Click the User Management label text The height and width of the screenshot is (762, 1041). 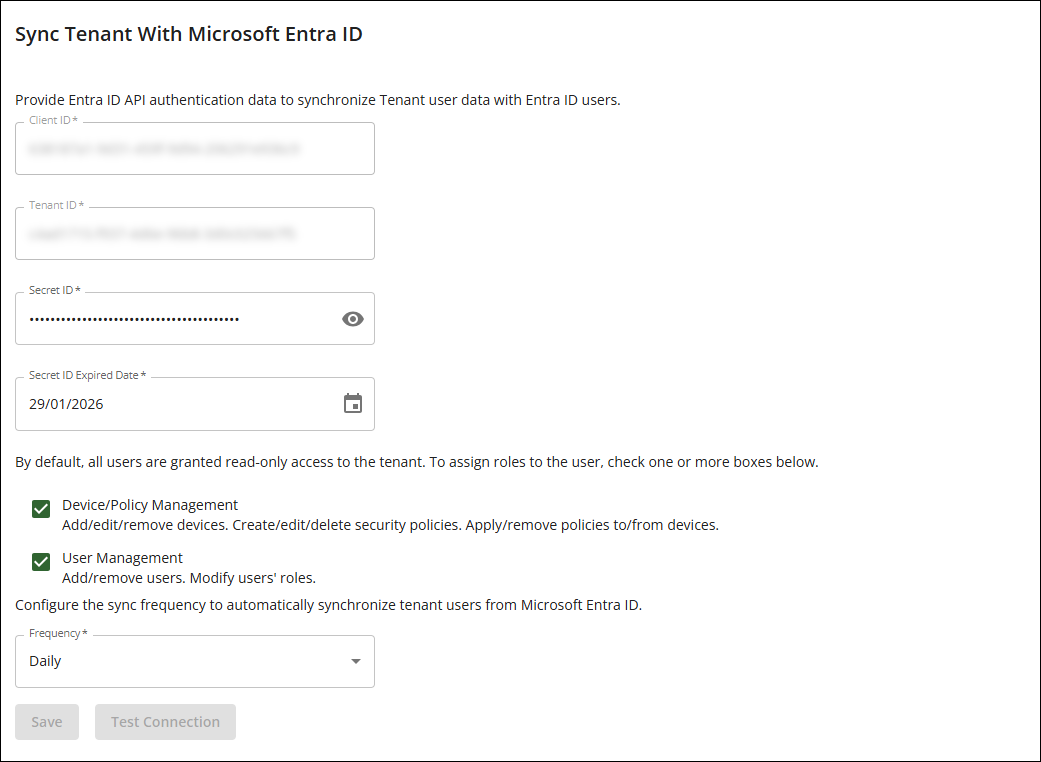[122, 558]
